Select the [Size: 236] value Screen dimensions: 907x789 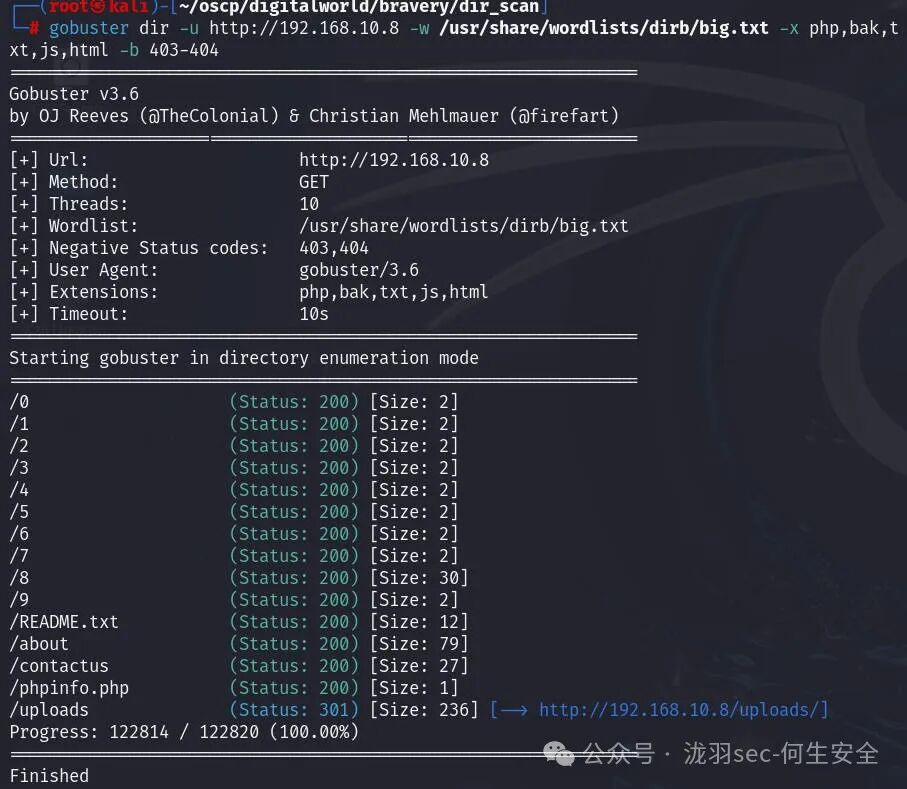coord(424,710)
